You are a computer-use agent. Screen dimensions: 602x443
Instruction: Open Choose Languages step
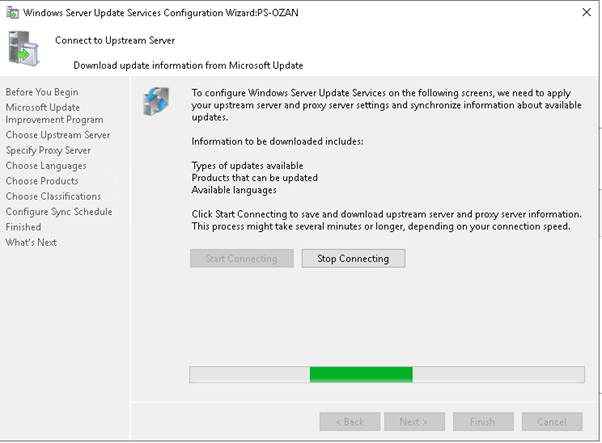click(46, 166)
